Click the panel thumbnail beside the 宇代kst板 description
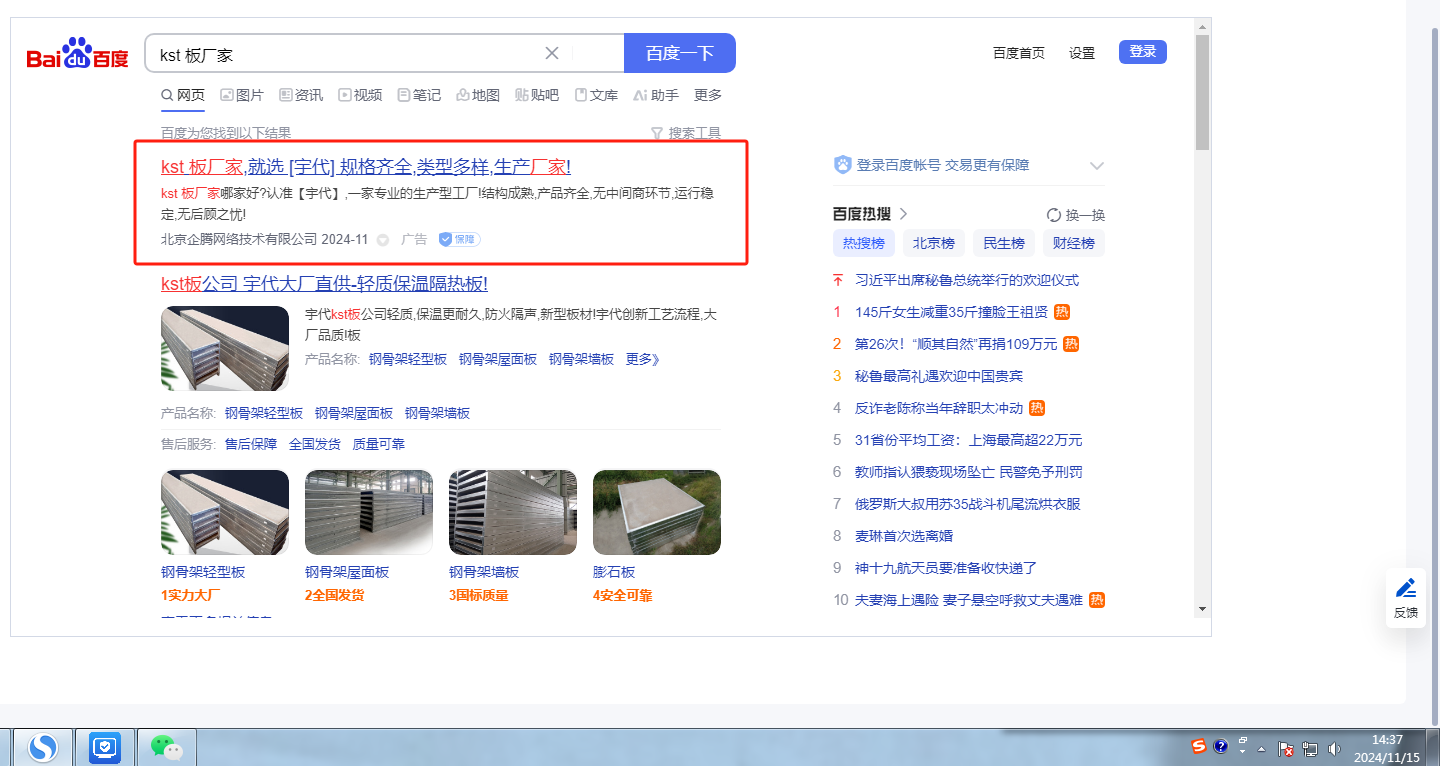 coord(225,348)
